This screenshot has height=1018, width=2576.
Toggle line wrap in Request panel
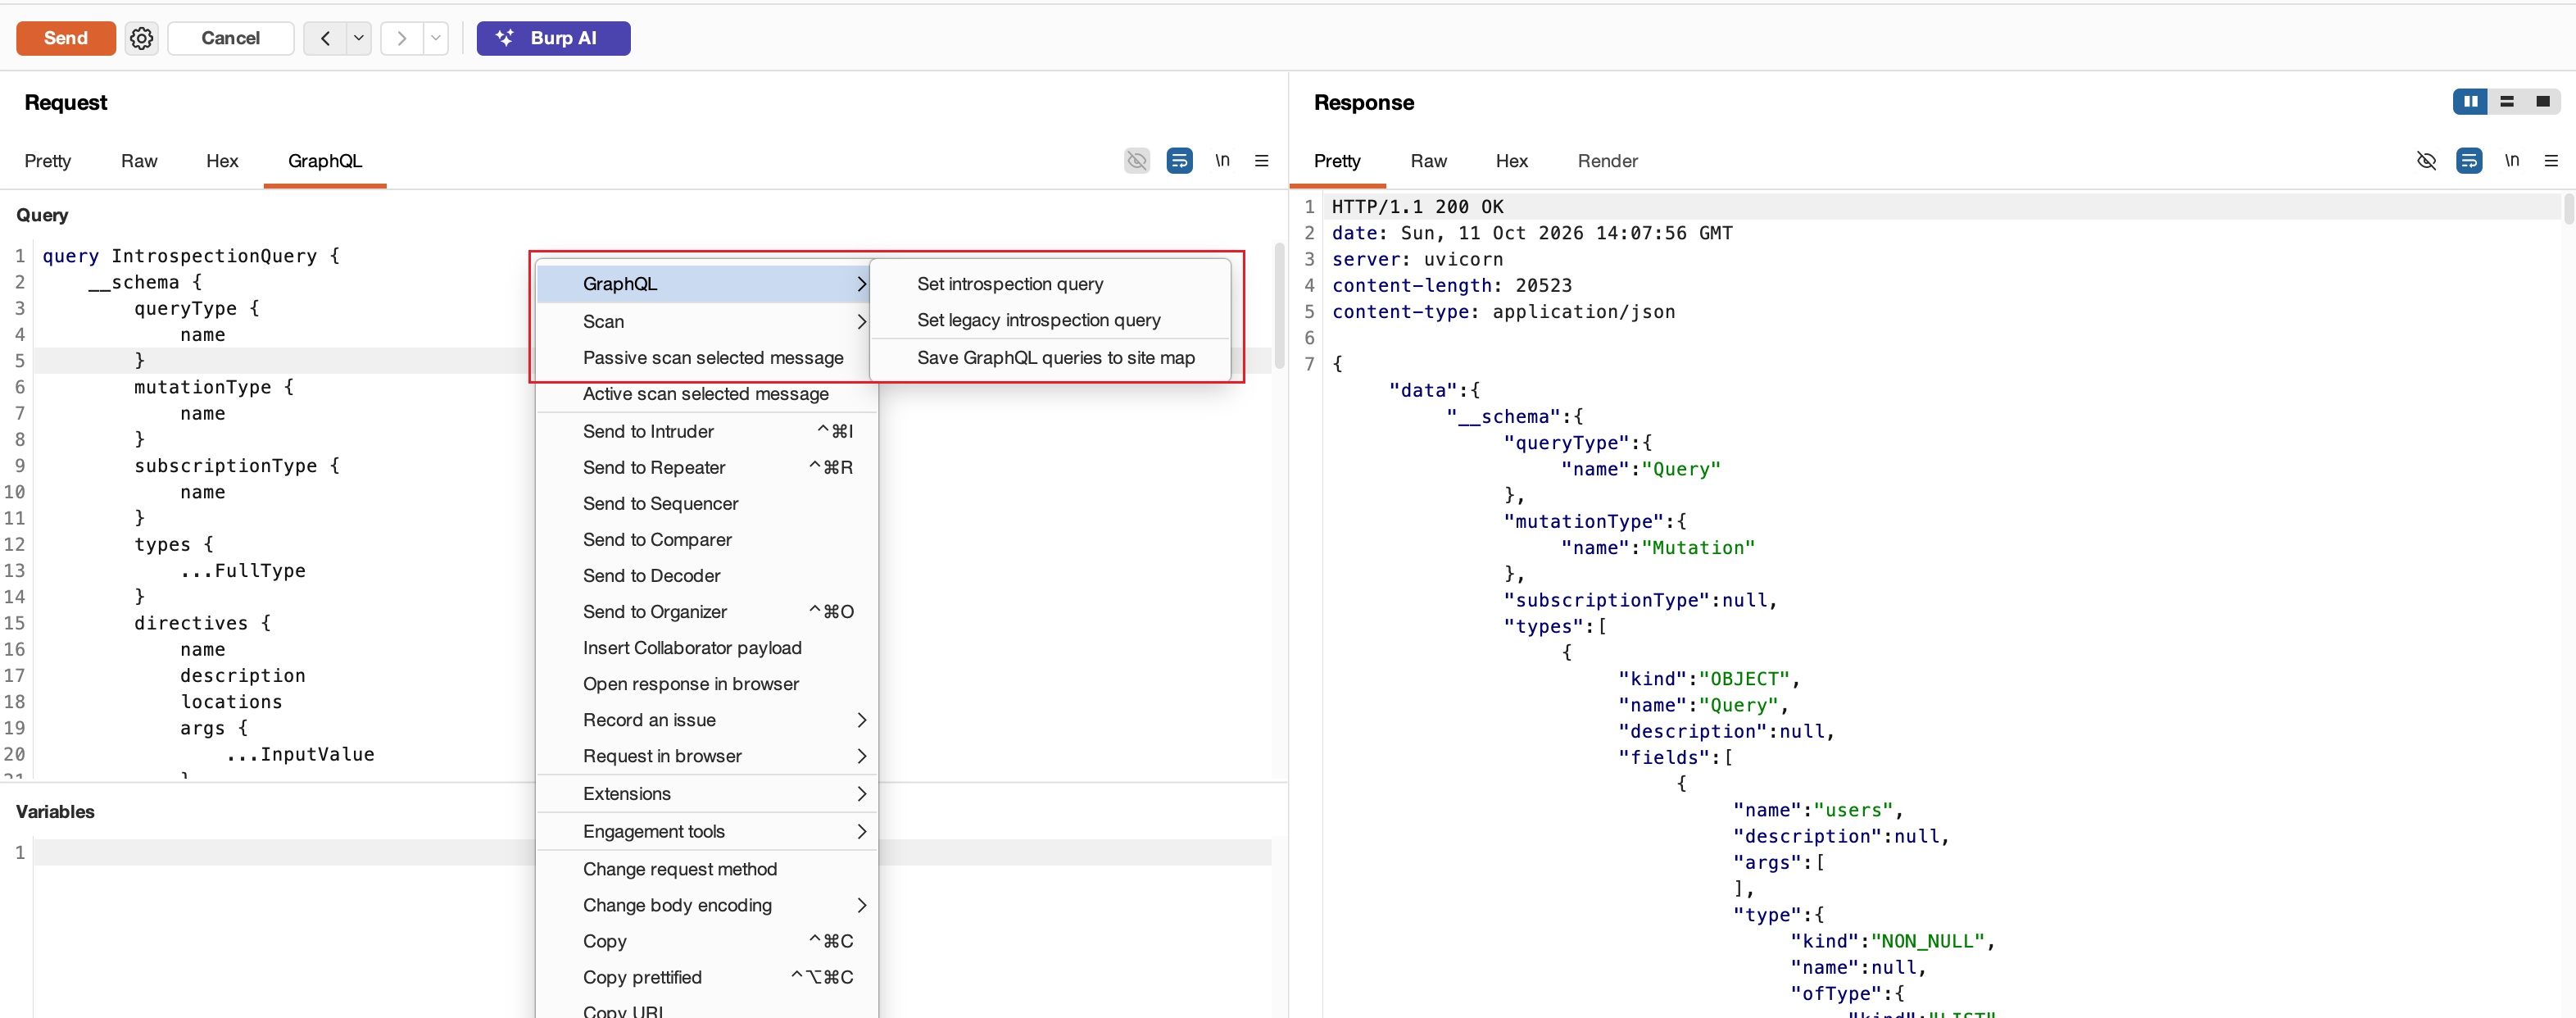point(1179,160)
